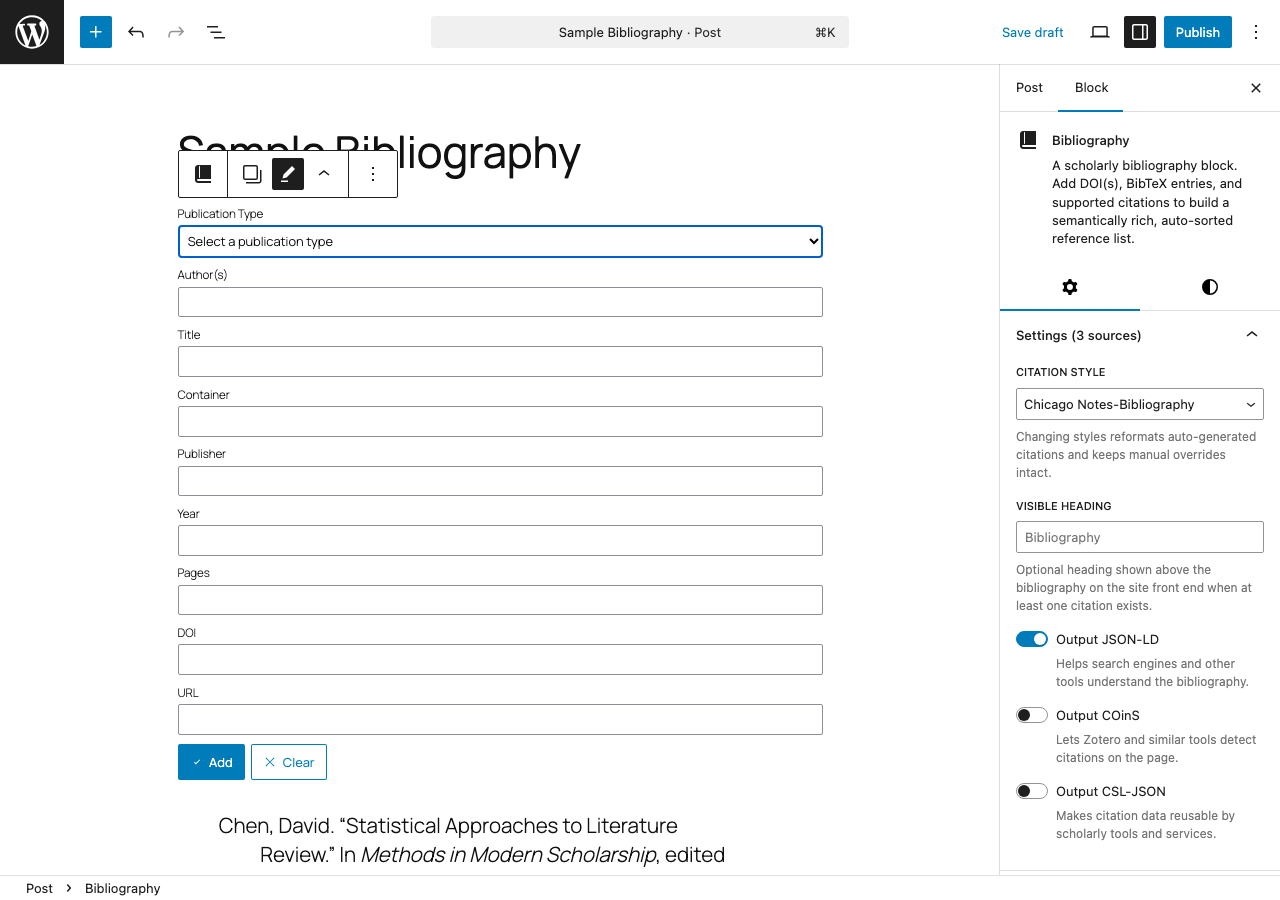This screenshot has width=1280, height=900.
Task: Switch to the Styles half-circle tab in the sidebar
Action: pos(1209,287)
